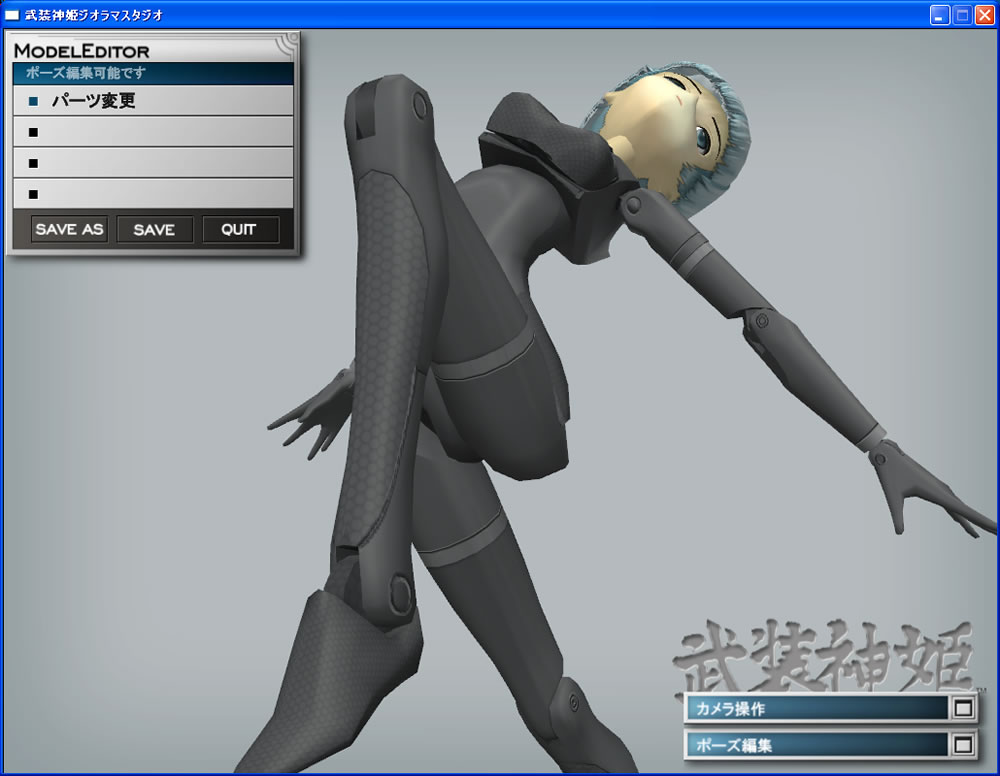Expand the カメラ操作 panel using its square icon
Screen dimensions: 1000x776
[963, 709]
